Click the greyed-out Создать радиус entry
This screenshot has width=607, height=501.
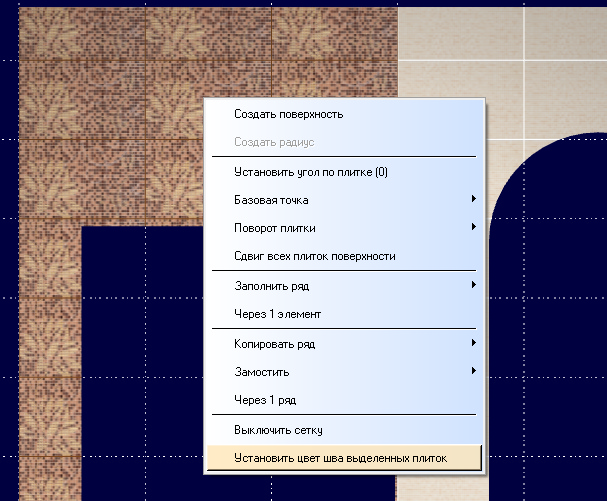tap(274, 142)
